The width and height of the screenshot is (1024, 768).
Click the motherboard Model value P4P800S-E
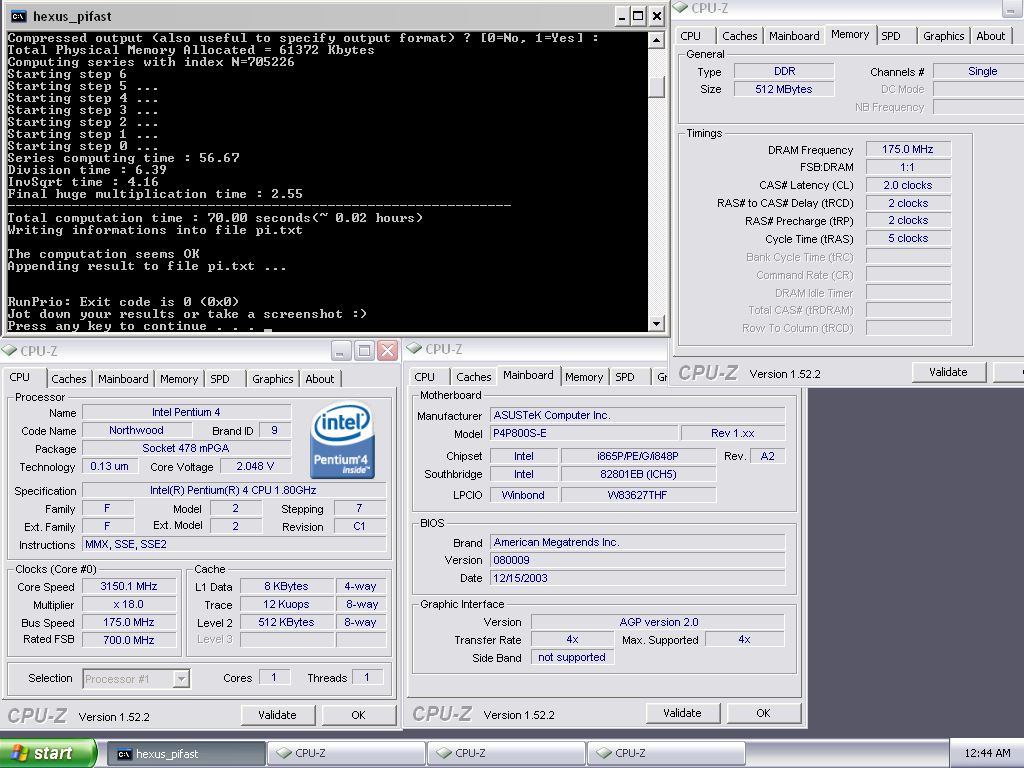point(583,433)
